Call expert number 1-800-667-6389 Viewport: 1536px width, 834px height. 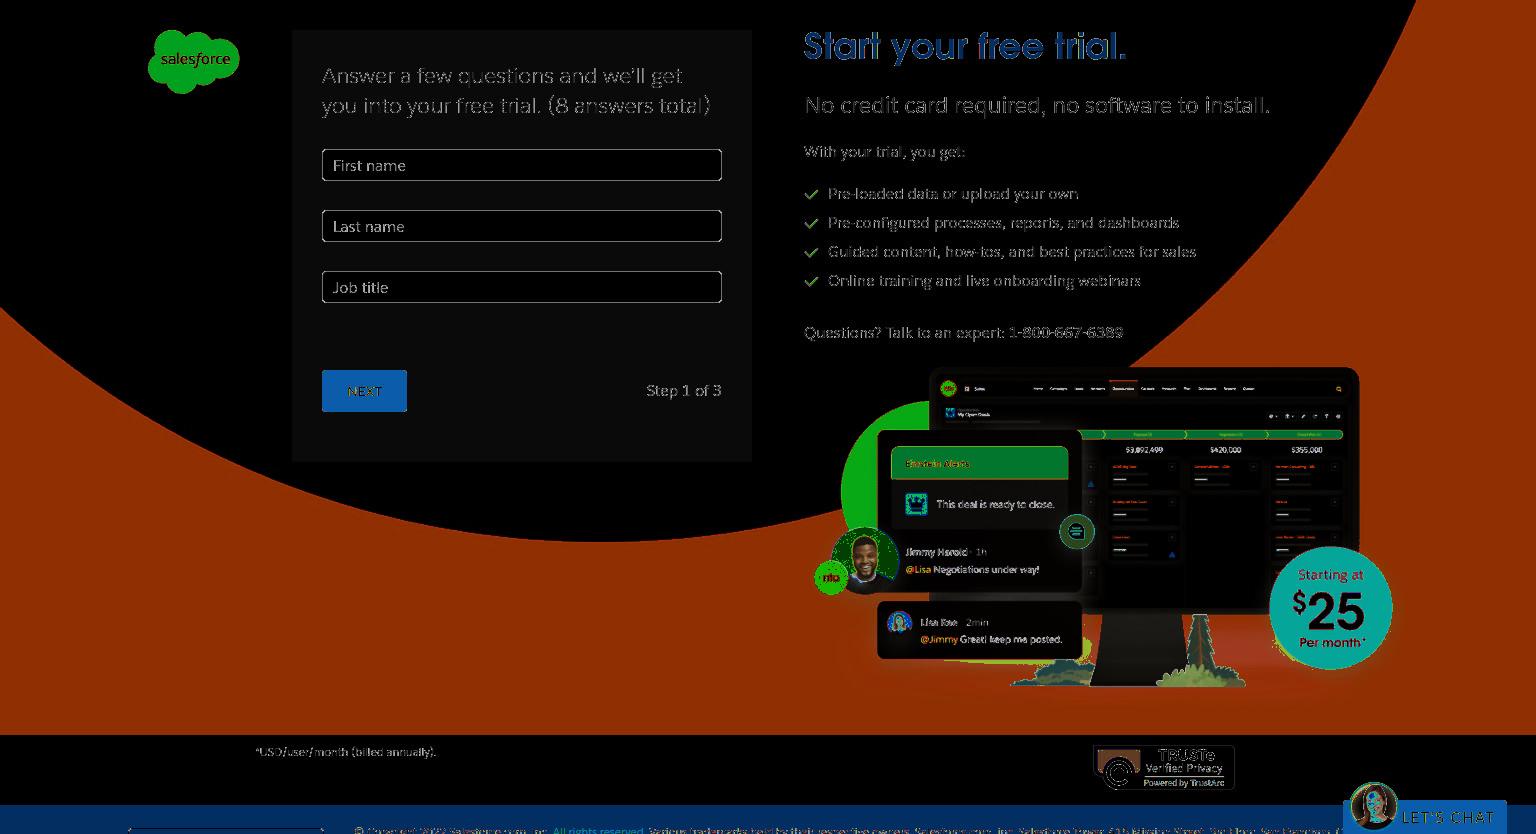tap(1065, 333)
